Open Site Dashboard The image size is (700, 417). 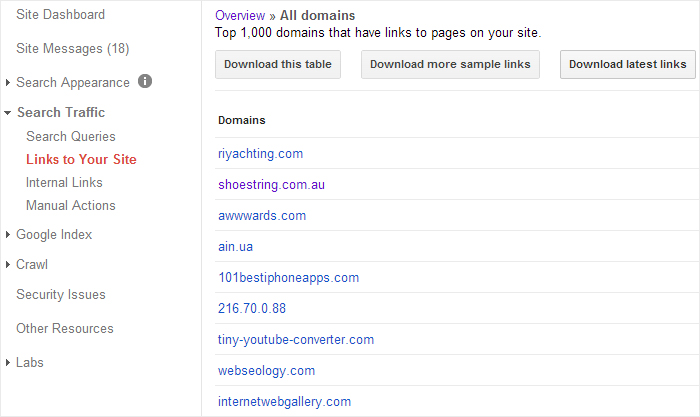(x=60, y=15)
